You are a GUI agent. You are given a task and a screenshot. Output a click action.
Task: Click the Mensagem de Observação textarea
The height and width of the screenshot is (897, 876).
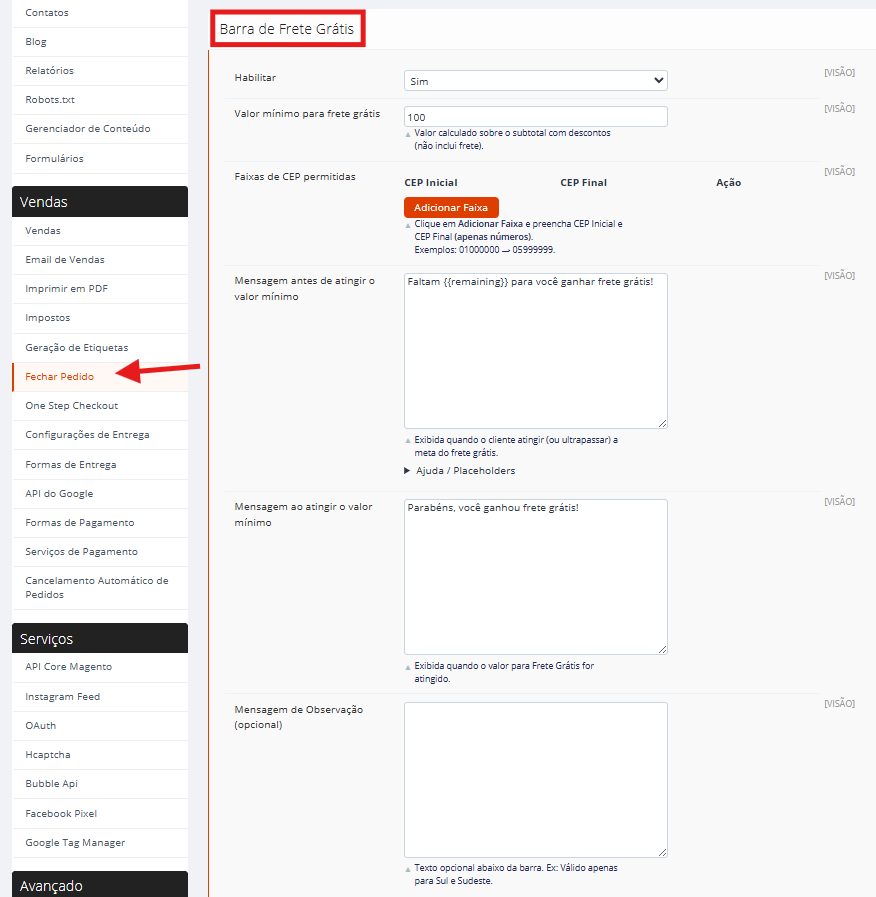point(535,779)
